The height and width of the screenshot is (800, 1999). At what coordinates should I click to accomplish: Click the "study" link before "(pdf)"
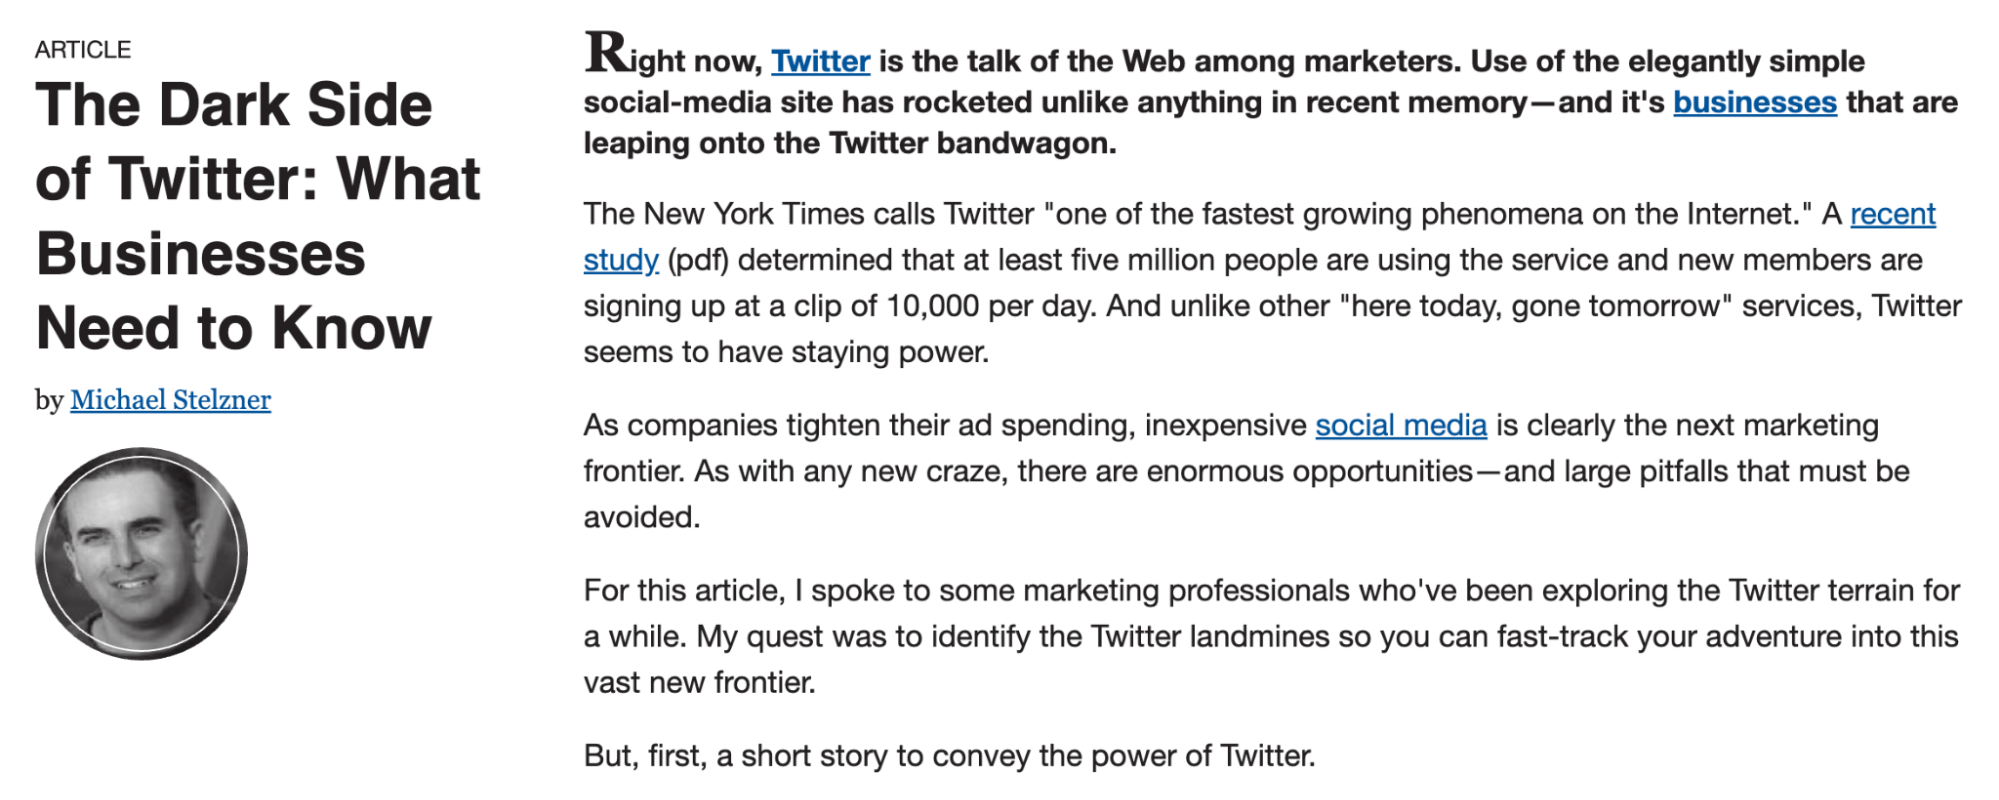(621, 260)
